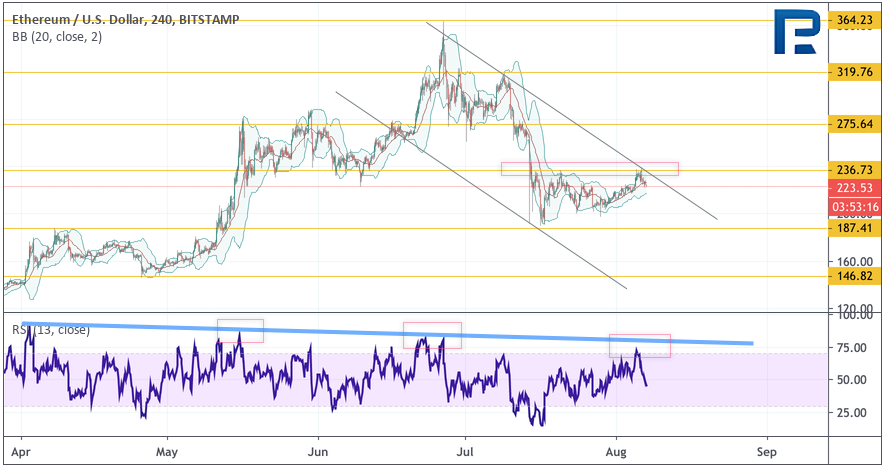The height and width of the screenshot is (468, 885).
Task: Select the 275.64 horizontal level label
Action: pos(853,124)
